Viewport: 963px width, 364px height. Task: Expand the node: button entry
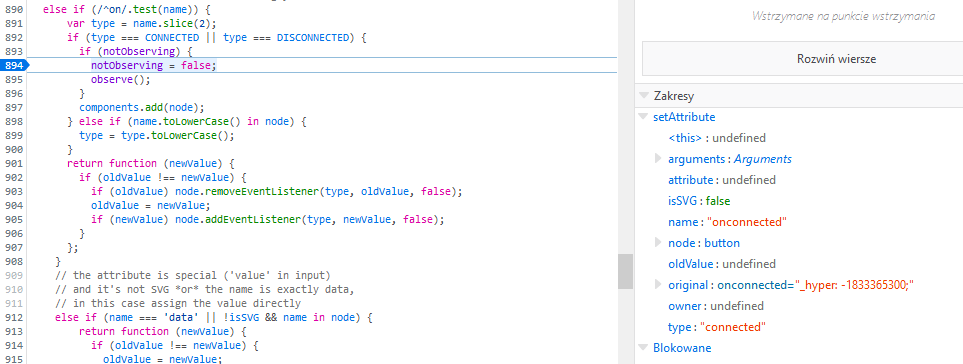coord(659,242)
